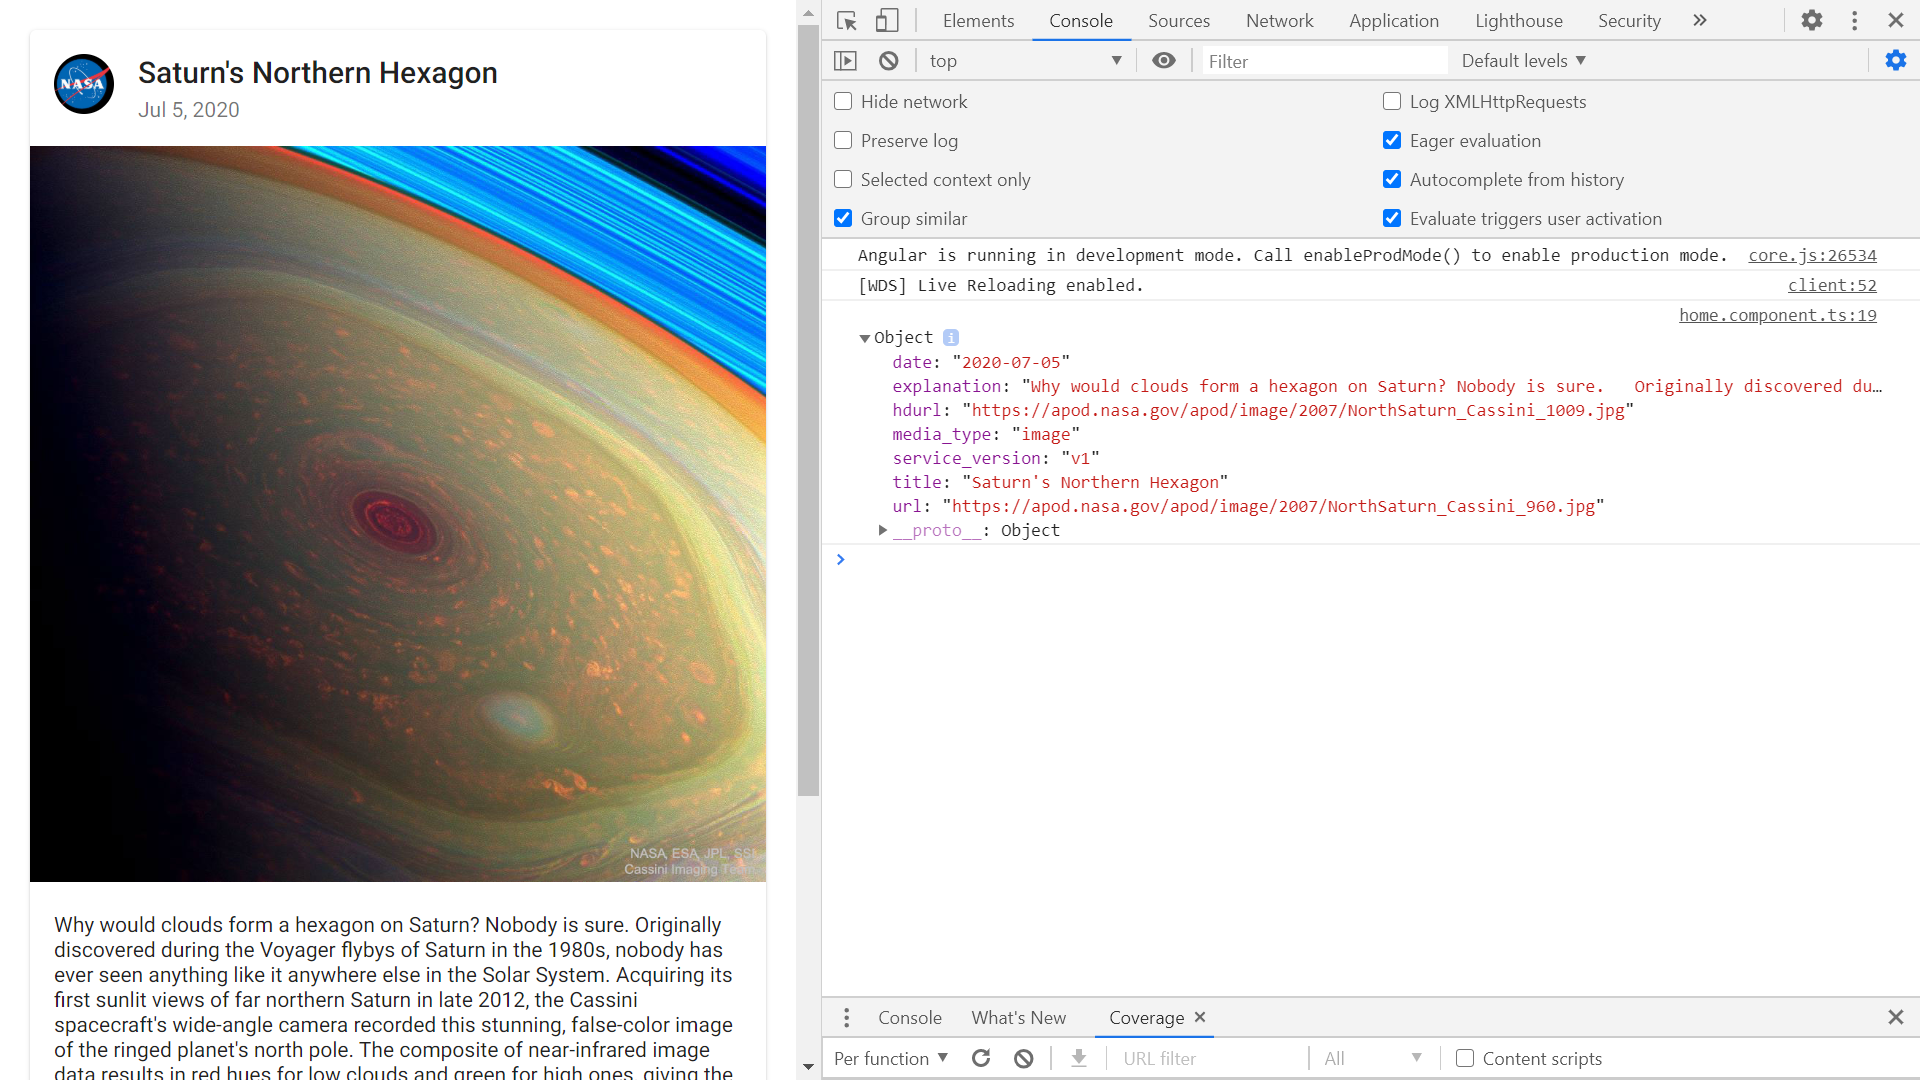Open the DevTools main settings gear
1920x1080 pixels.
[x=1811, y=21]
